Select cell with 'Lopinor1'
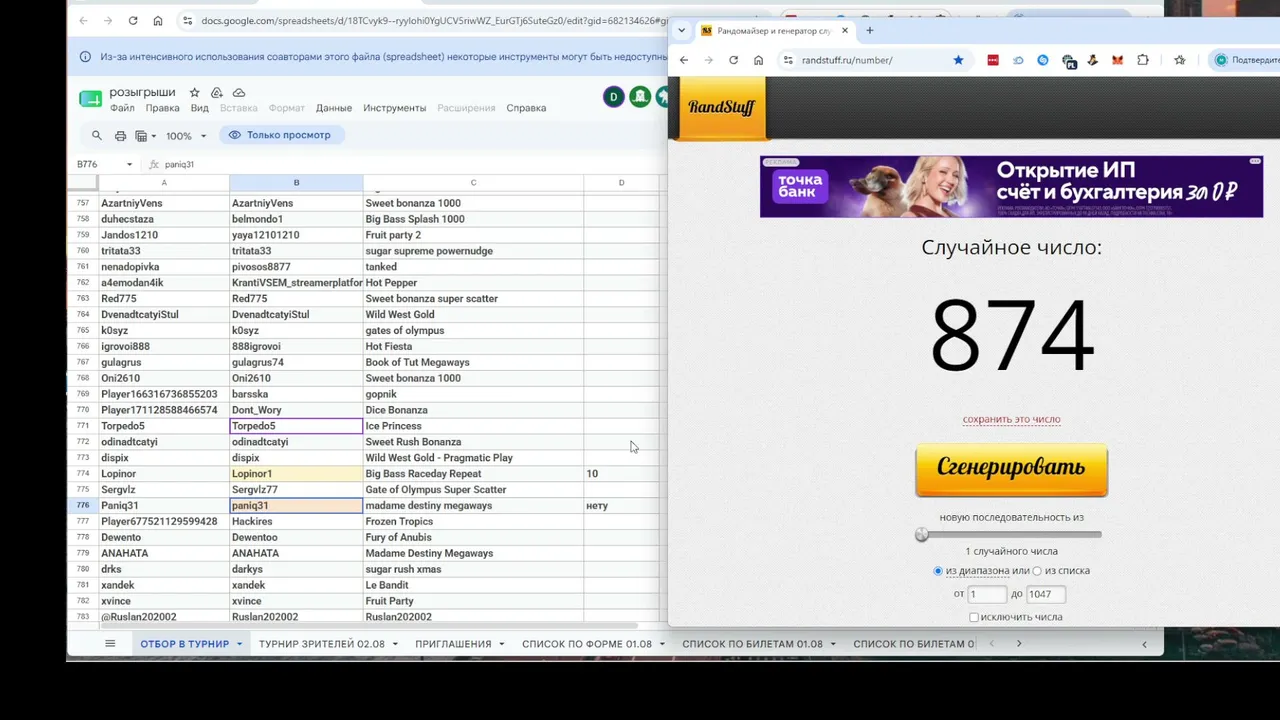The image size is (1280, 720). coord(296,474)
